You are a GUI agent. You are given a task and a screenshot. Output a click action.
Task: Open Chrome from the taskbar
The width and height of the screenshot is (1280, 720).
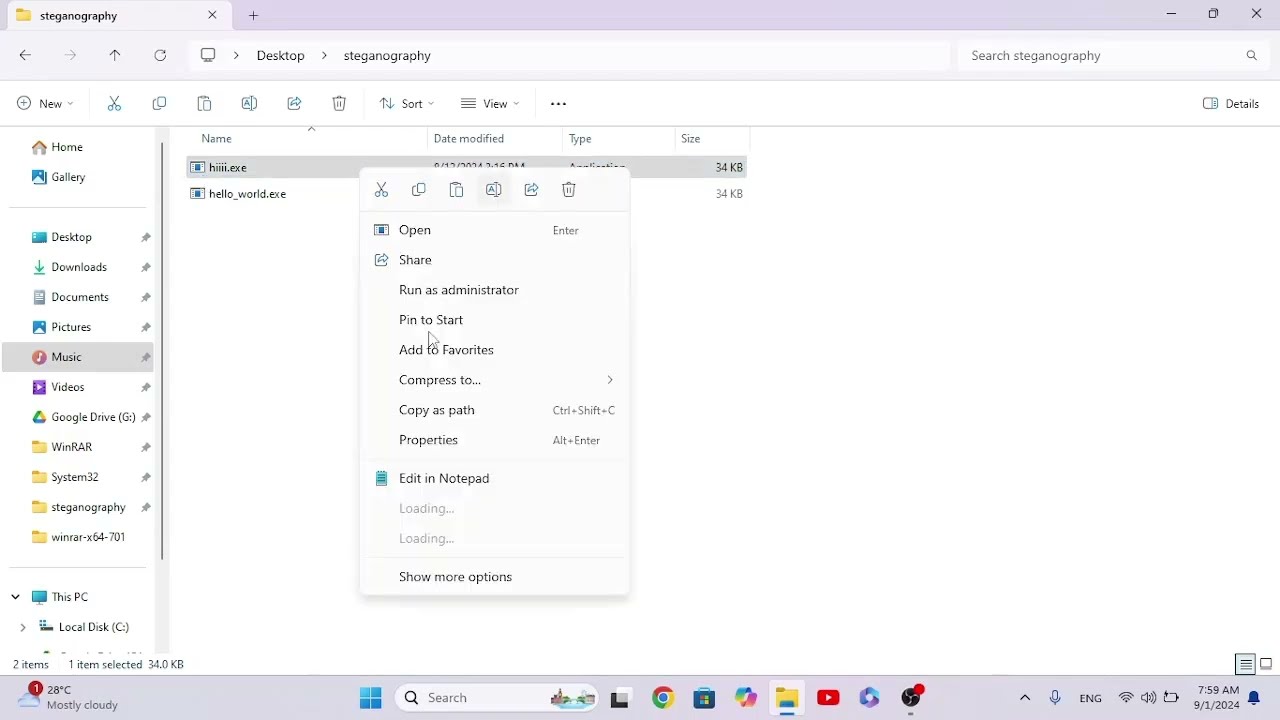pos(662,698)
